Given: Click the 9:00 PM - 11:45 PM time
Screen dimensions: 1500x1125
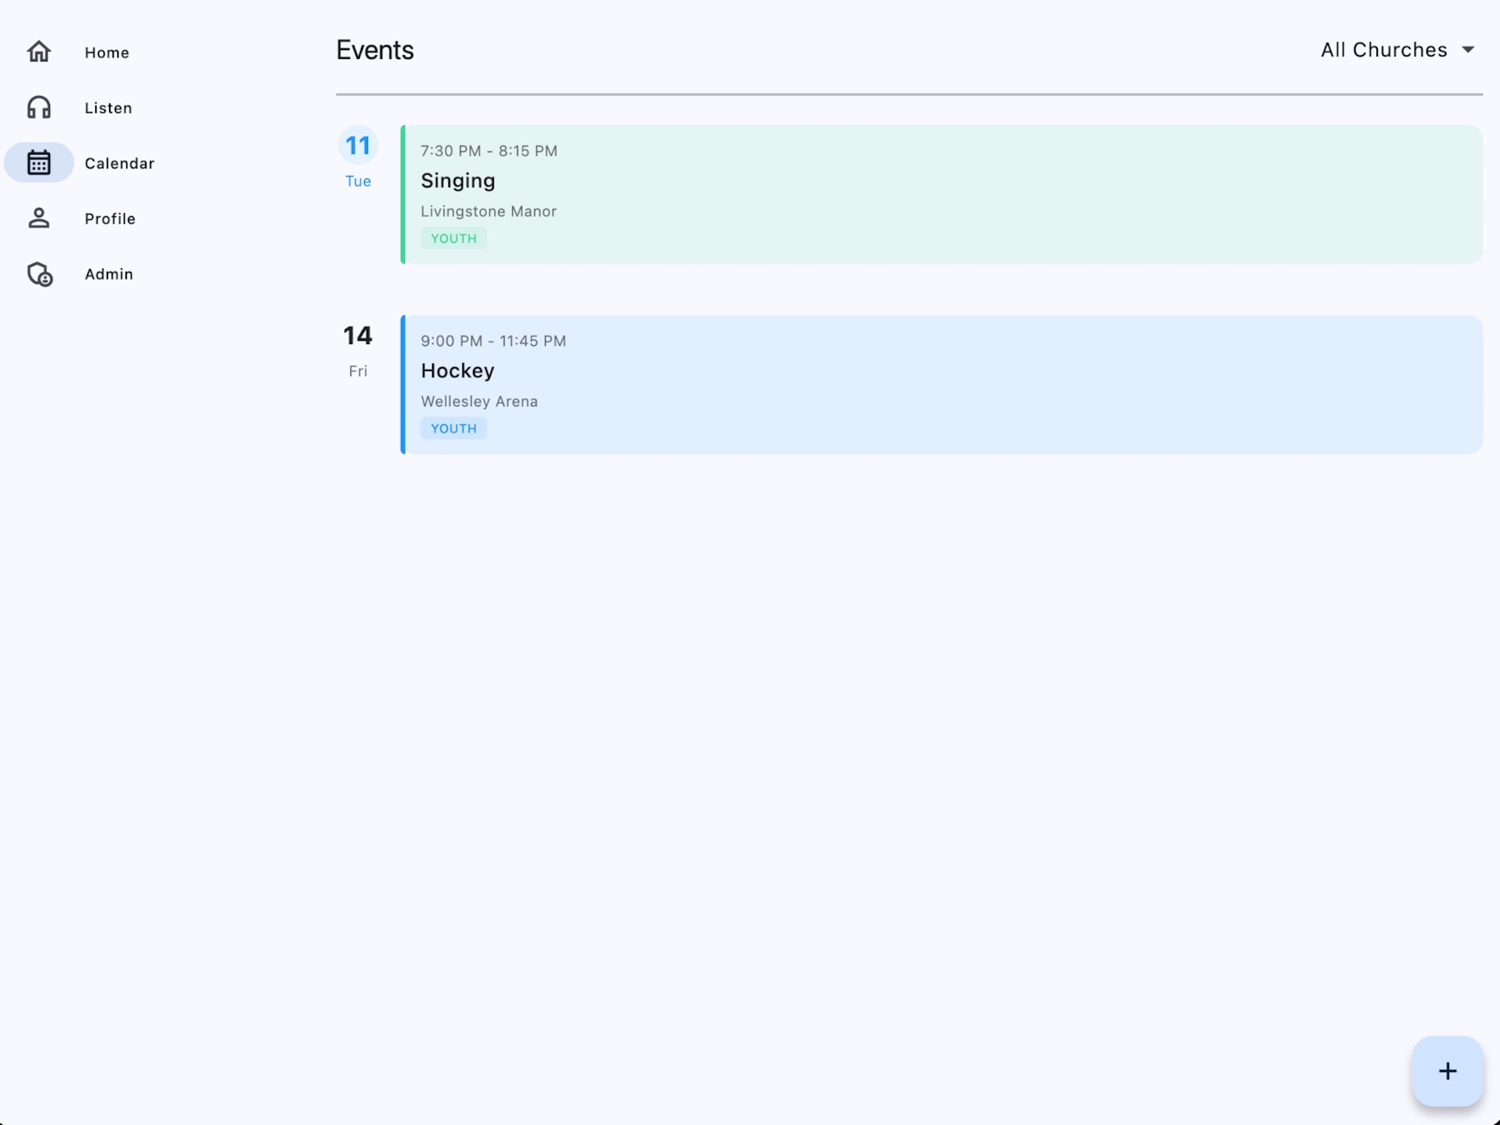Looking at the screenshot, I should click(x=493, y=341).
